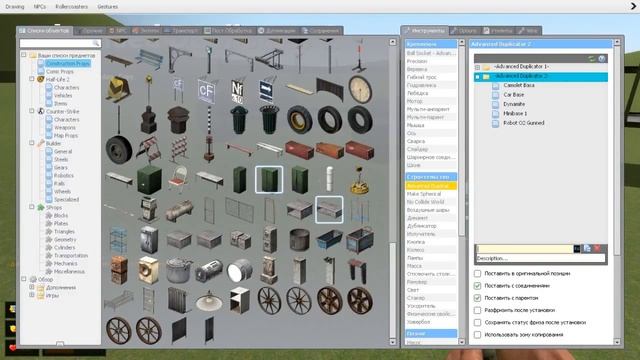
Task: Click the arrow at top-right corner
Action: pyautogui.click(x=633, y=6)
